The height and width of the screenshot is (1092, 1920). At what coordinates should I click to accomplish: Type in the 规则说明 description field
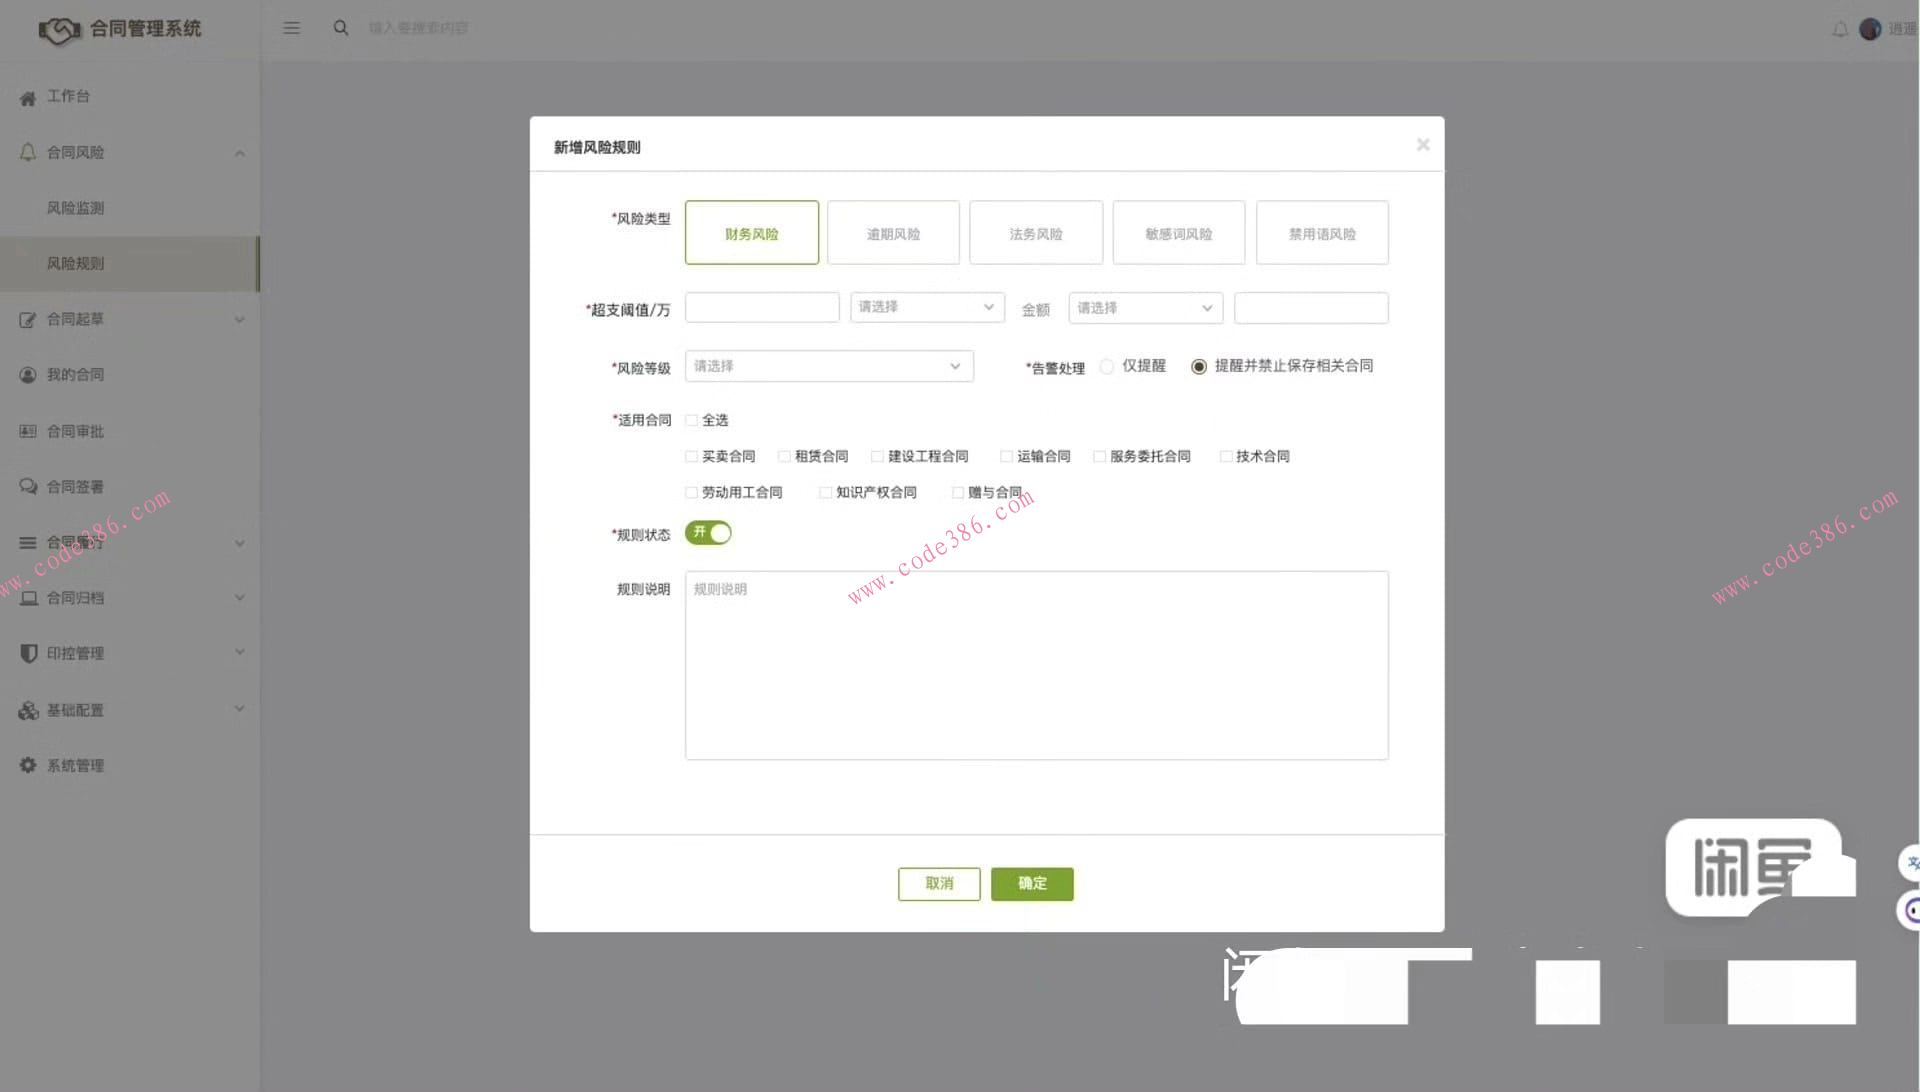point(1035,665)
